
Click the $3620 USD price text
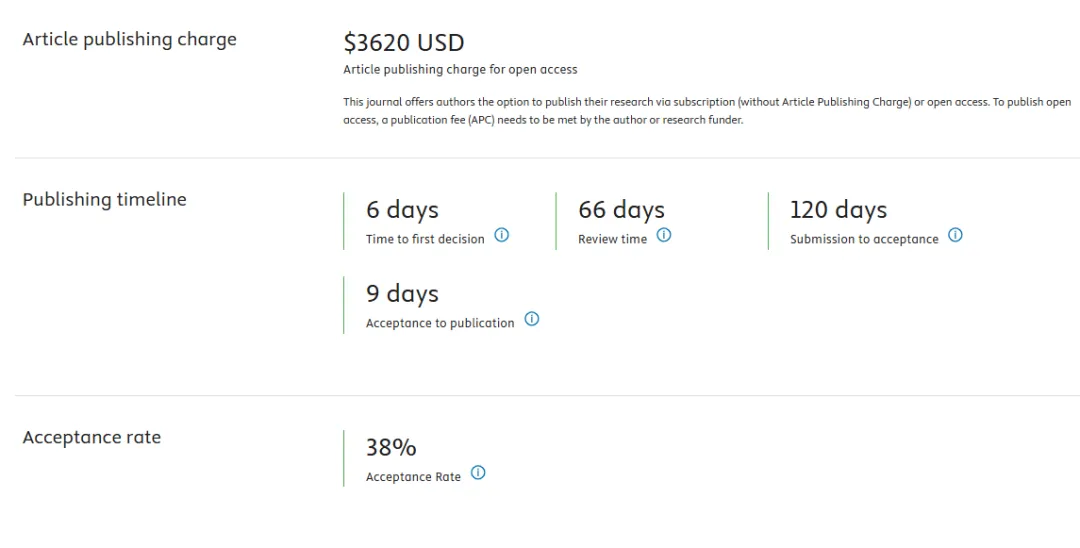pyautogui.click(x=404, y=43)
